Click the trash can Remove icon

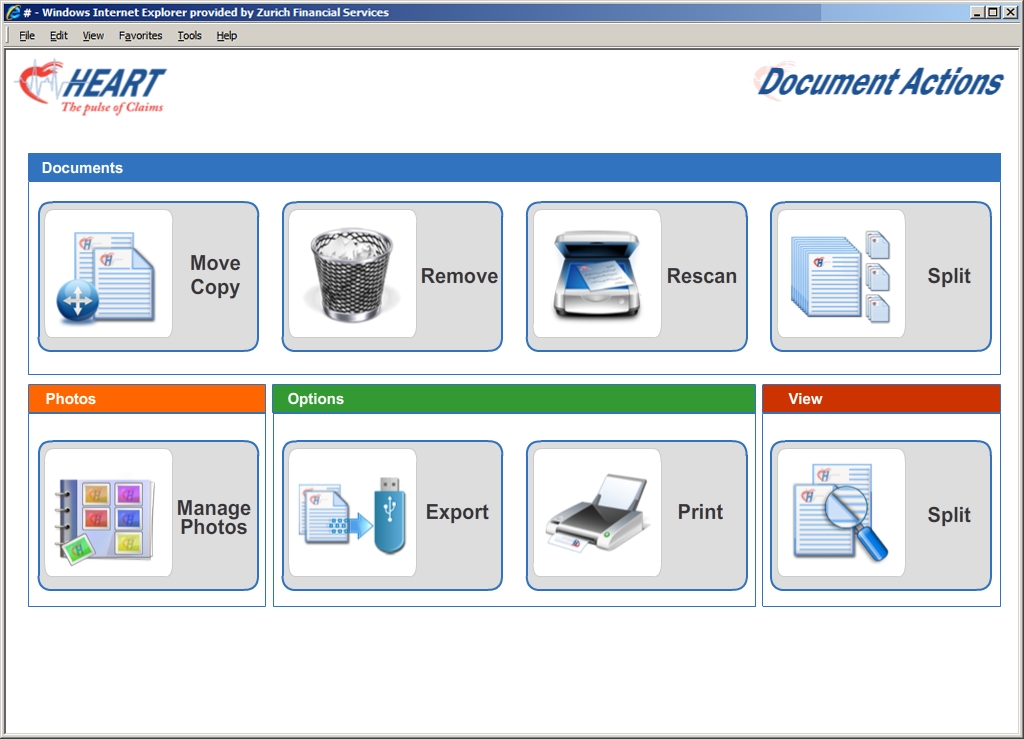pos(353,274)
